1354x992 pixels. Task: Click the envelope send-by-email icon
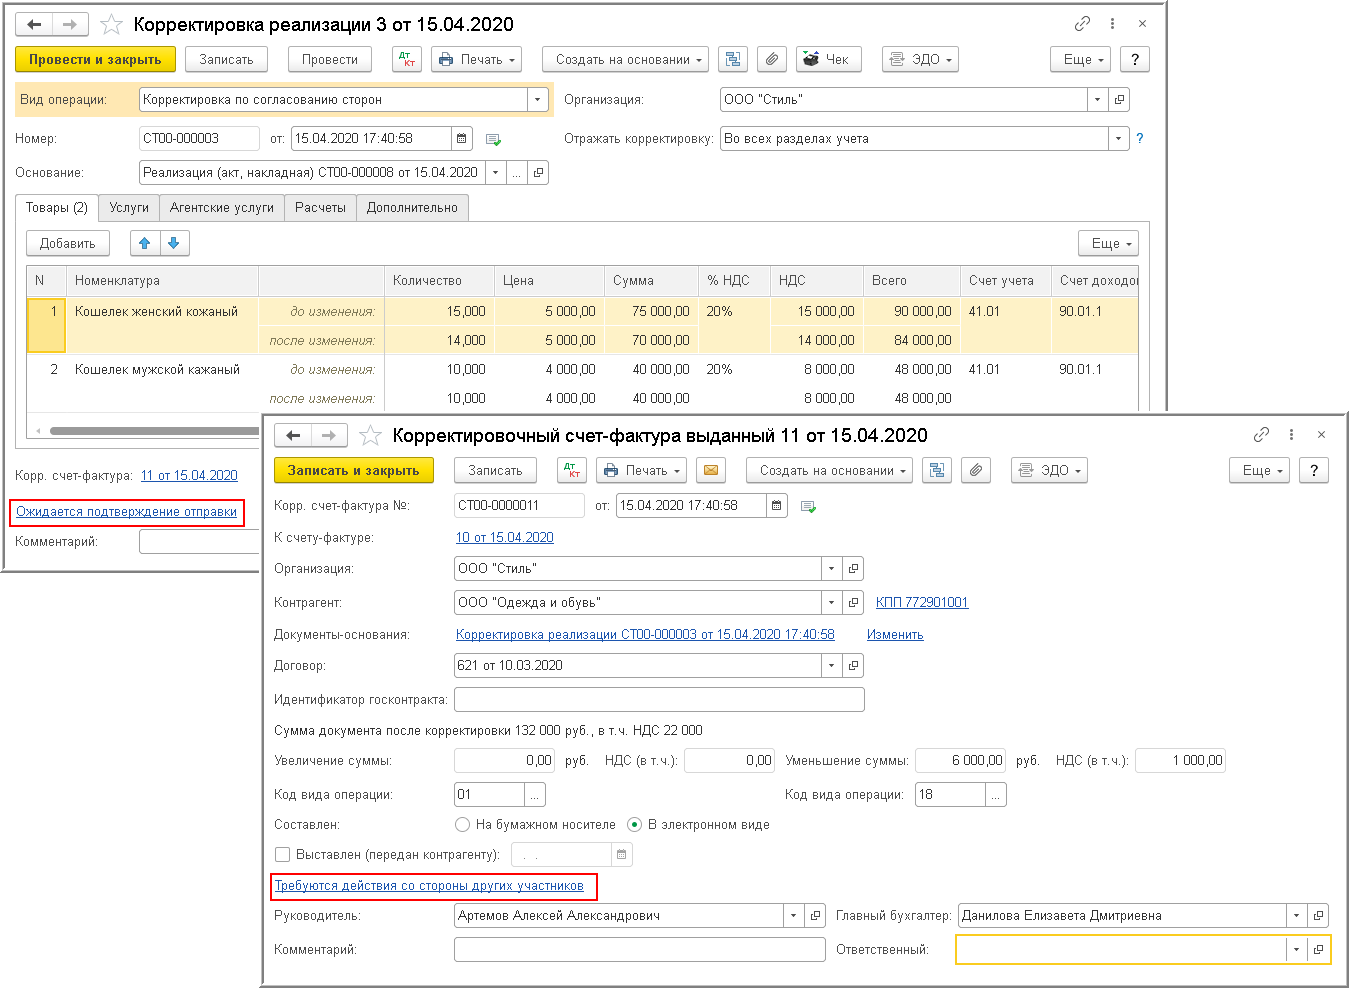tap(710, 471)
